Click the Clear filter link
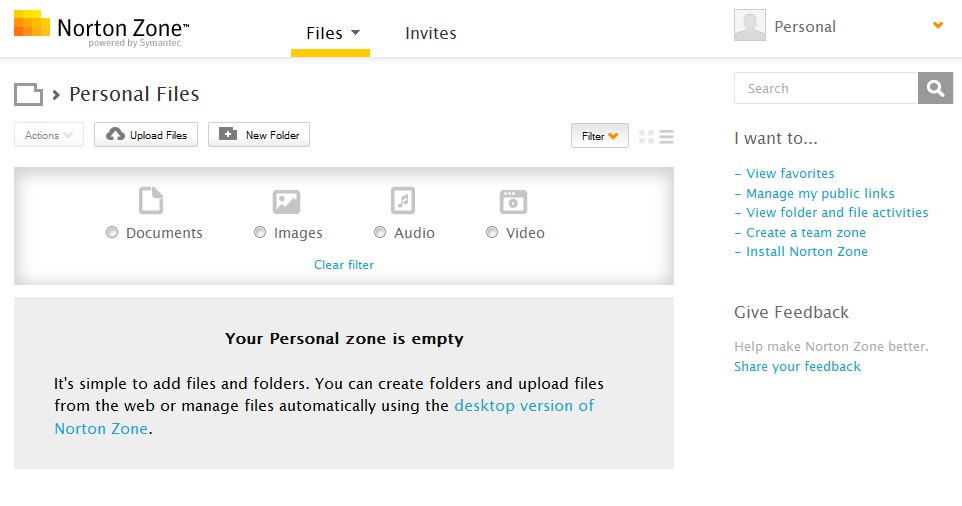Viewport: 962px width, 506px height. click(344, 265)
